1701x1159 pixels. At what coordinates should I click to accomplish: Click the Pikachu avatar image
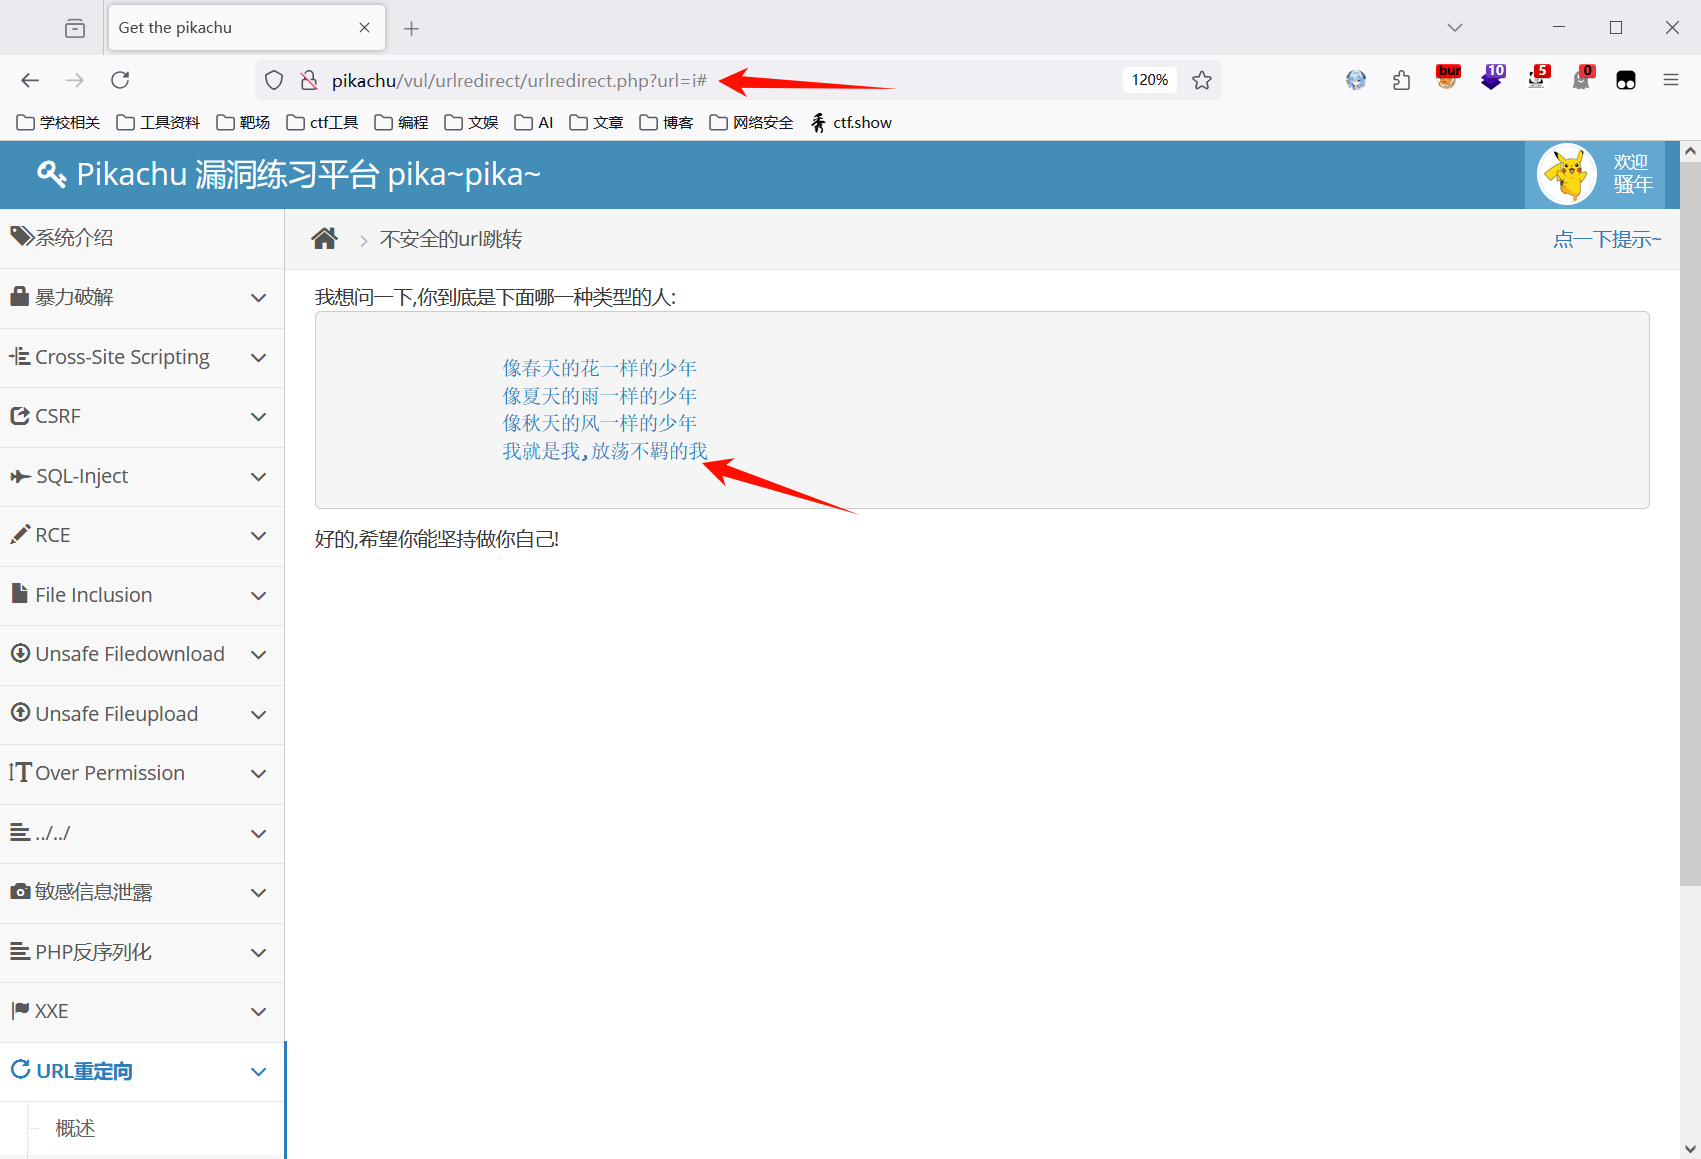point(1567,174)
